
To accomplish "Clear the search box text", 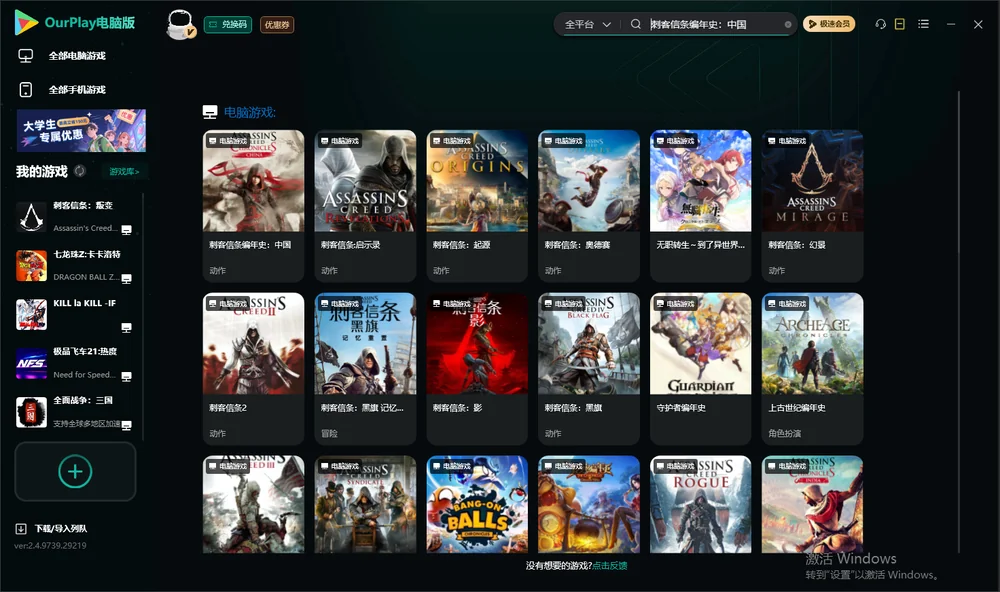I will coord(788,25).
